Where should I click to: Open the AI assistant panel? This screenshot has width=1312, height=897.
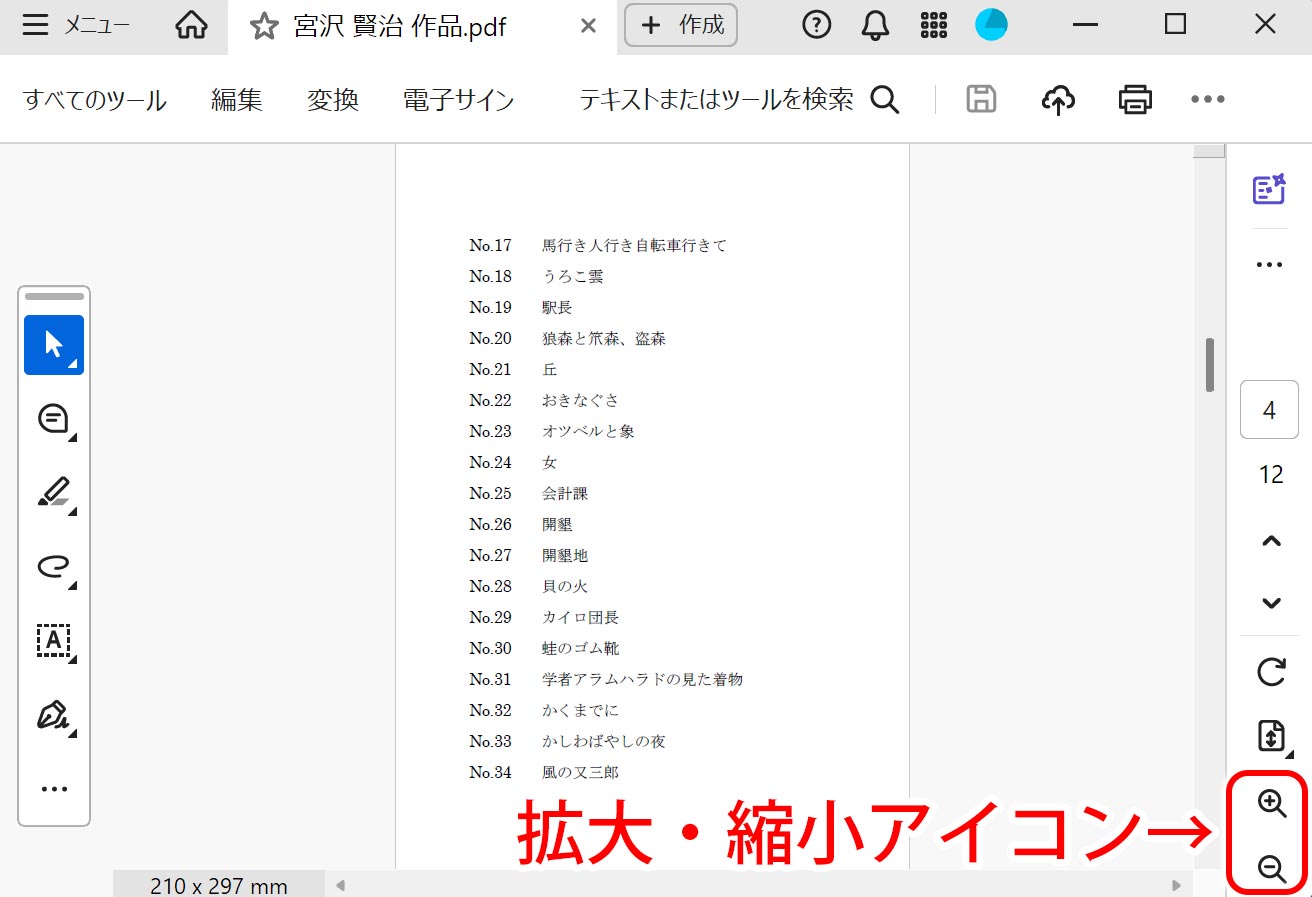coord(1269,189)
